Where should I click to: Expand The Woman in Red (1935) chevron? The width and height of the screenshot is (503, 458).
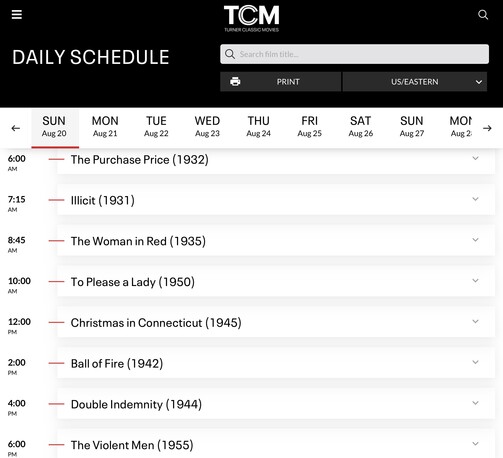click(476, 240)
